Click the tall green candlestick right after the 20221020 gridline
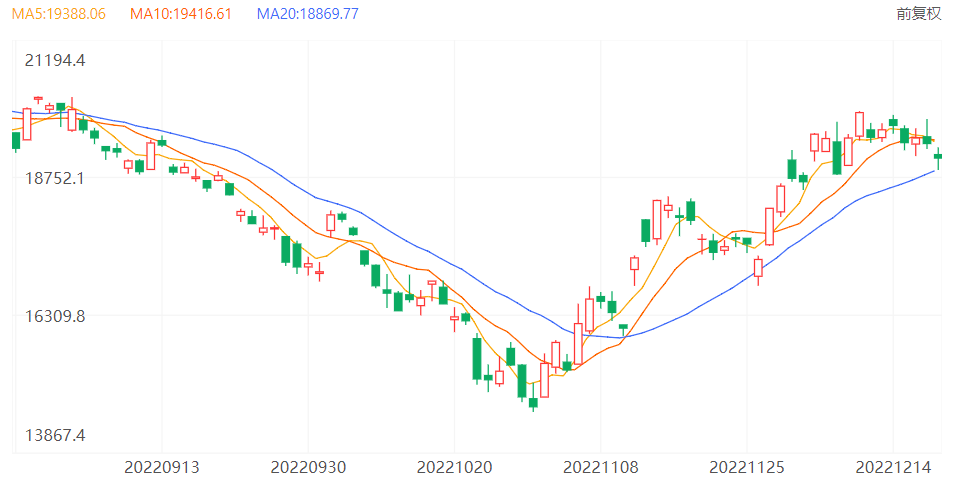The height and width of the screenshot is (481, 957). pyautogui.click(x=477, y=359)
